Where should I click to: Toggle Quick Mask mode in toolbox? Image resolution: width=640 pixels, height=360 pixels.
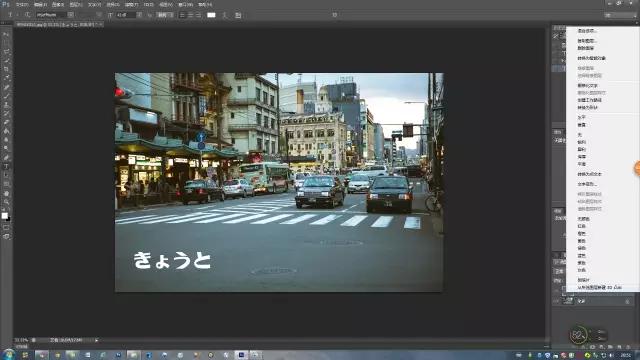click(x=6, y=227)
